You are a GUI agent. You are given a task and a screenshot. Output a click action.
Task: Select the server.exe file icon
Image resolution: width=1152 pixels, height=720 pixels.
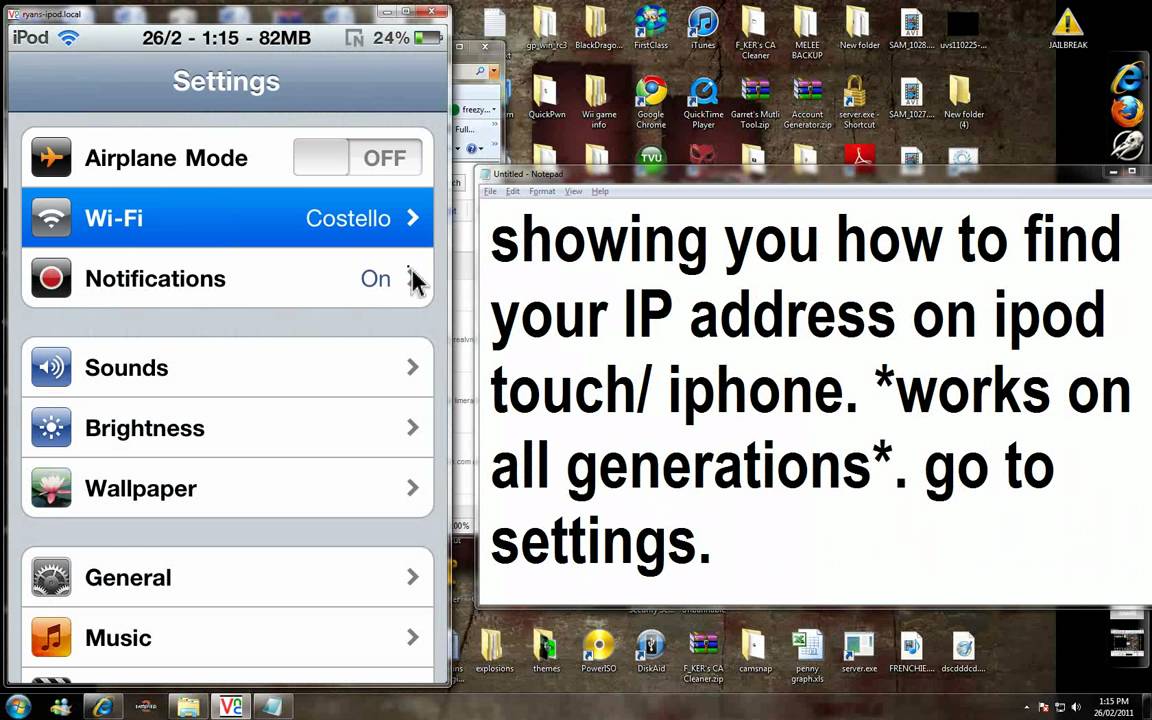859,651
